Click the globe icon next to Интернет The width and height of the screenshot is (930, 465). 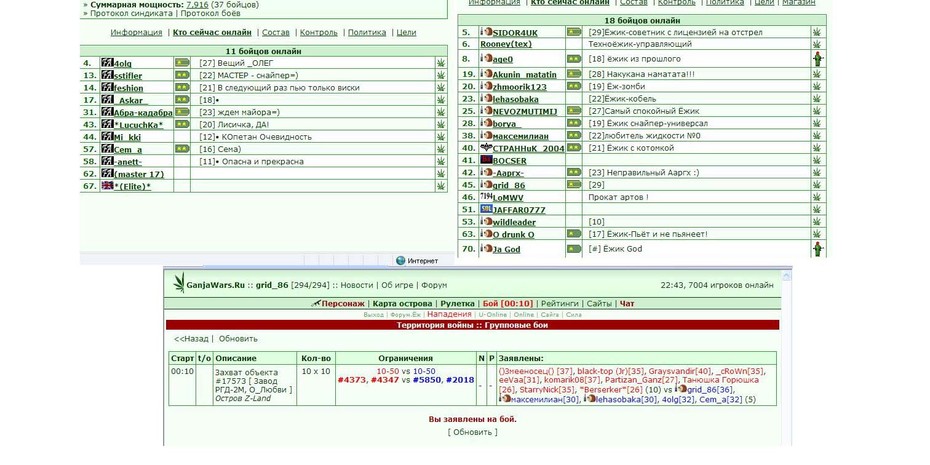coord(400,260)
